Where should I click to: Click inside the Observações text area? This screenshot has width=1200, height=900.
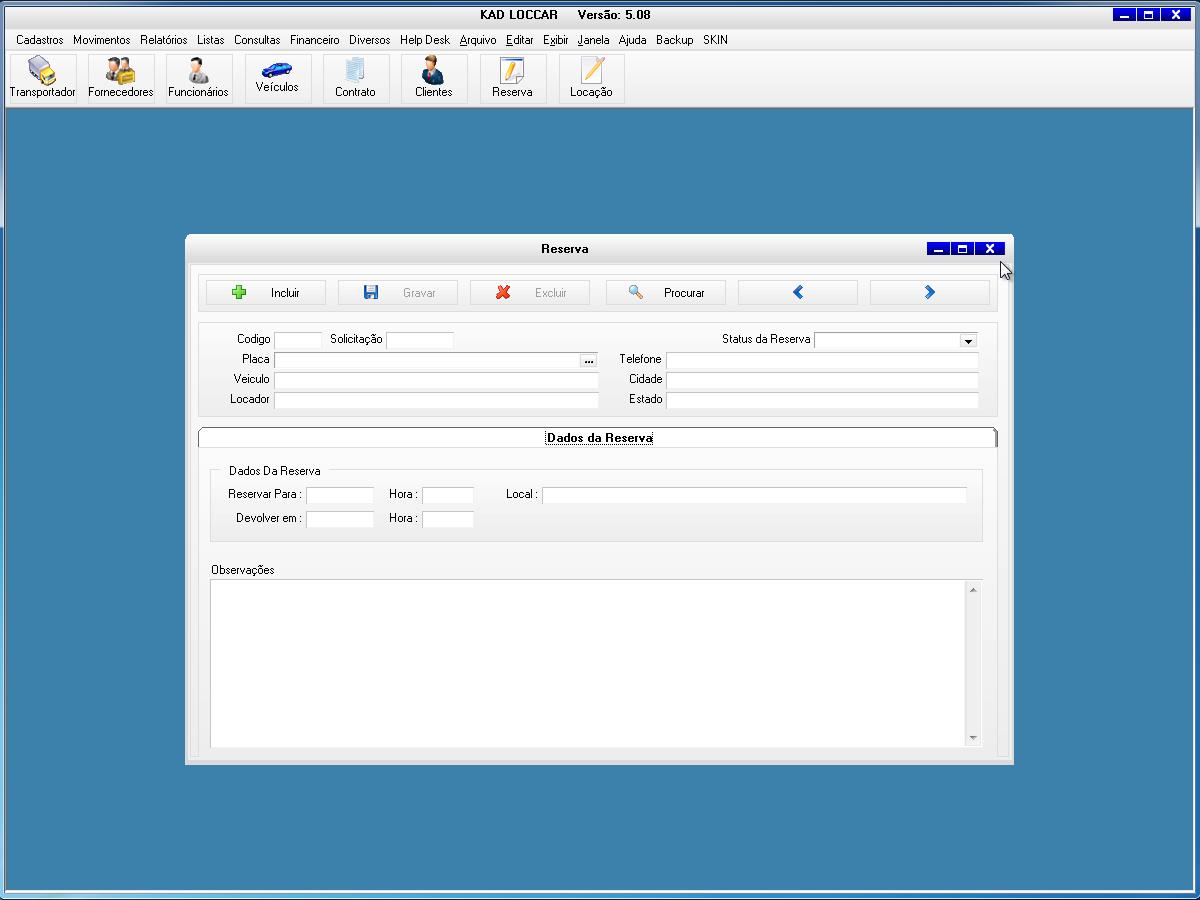[588, 664]
